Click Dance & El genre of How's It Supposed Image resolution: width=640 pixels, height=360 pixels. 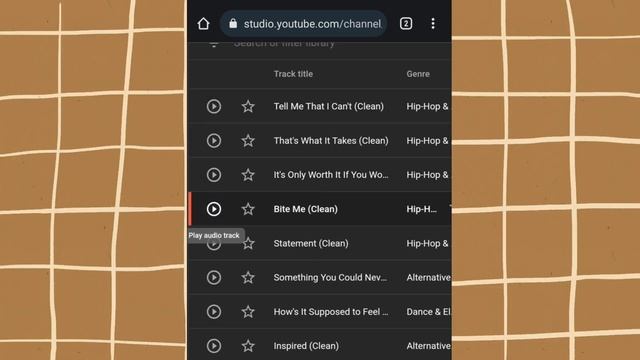coord(429,312)
